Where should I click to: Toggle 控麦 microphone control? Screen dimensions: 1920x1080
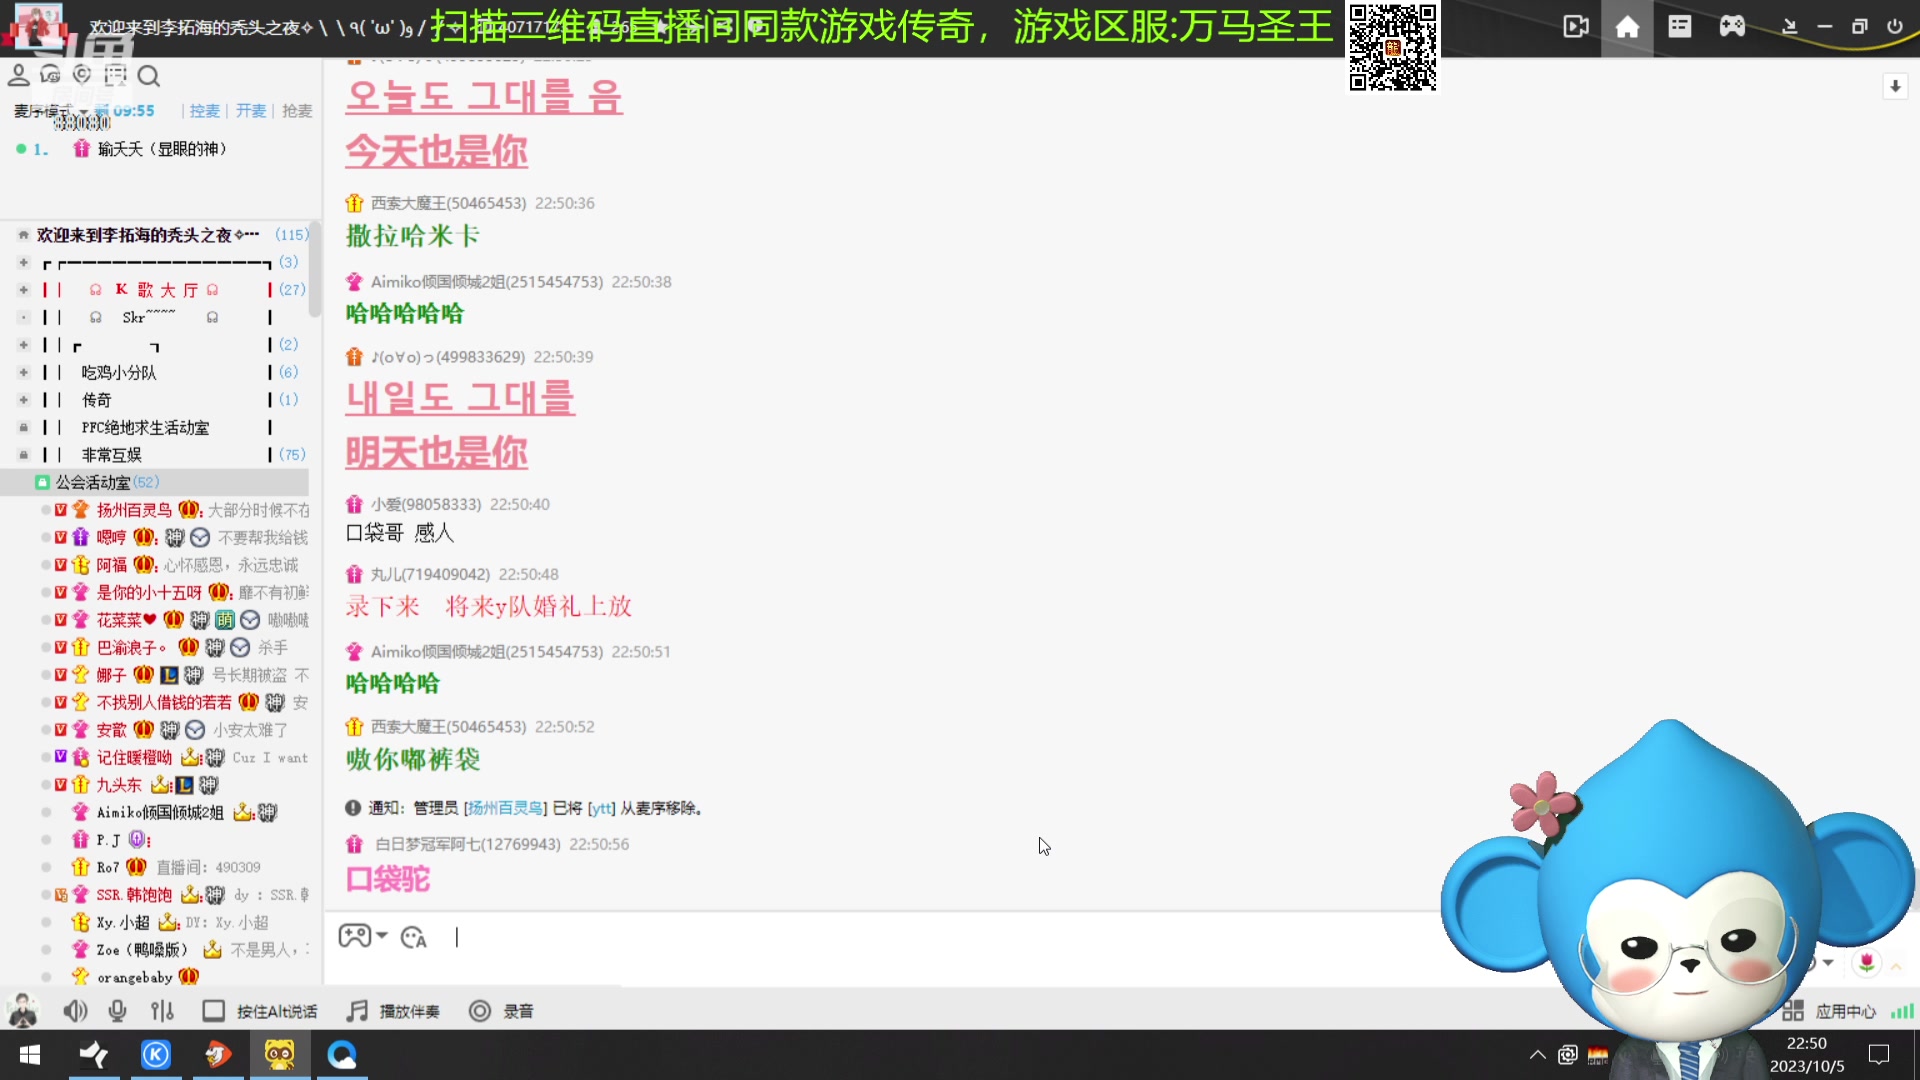point(204,111)
